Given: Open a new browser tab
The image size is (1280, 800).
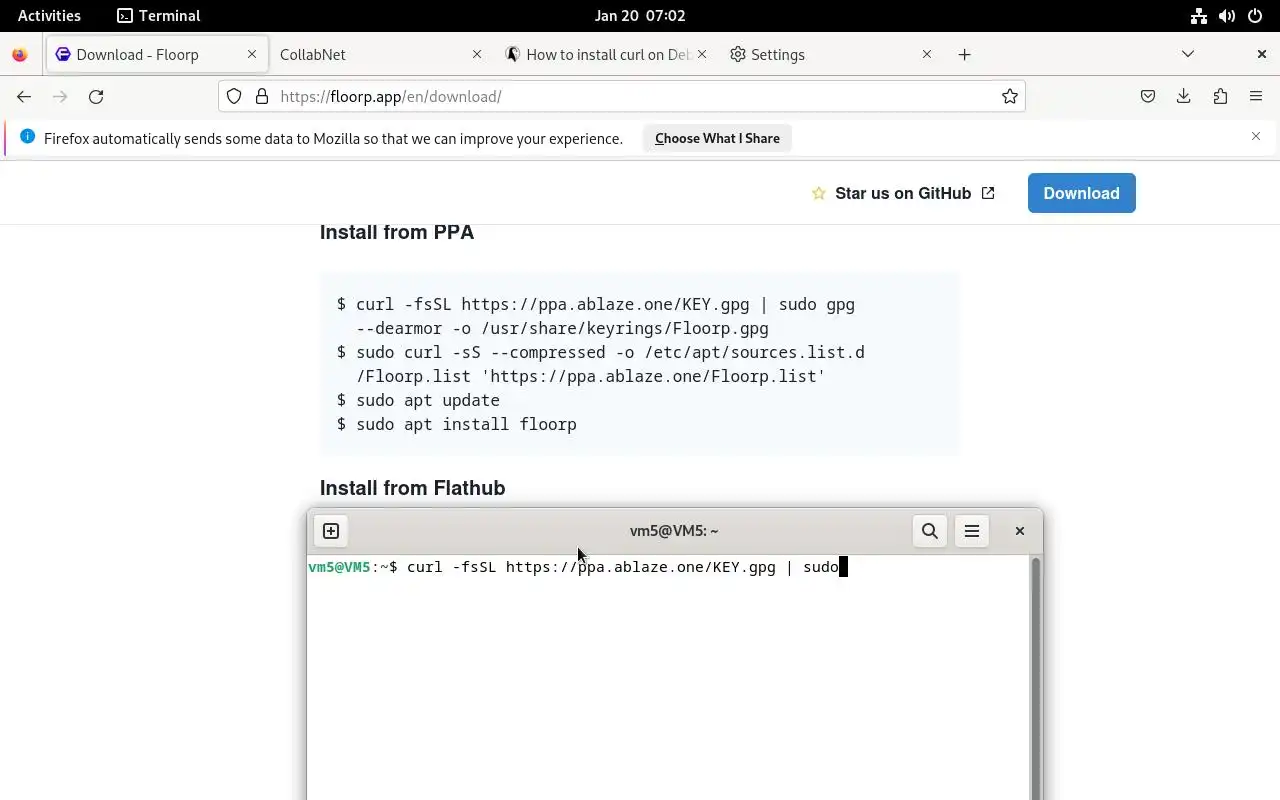Looking at the screenshot, I should [x=964, y=55].
